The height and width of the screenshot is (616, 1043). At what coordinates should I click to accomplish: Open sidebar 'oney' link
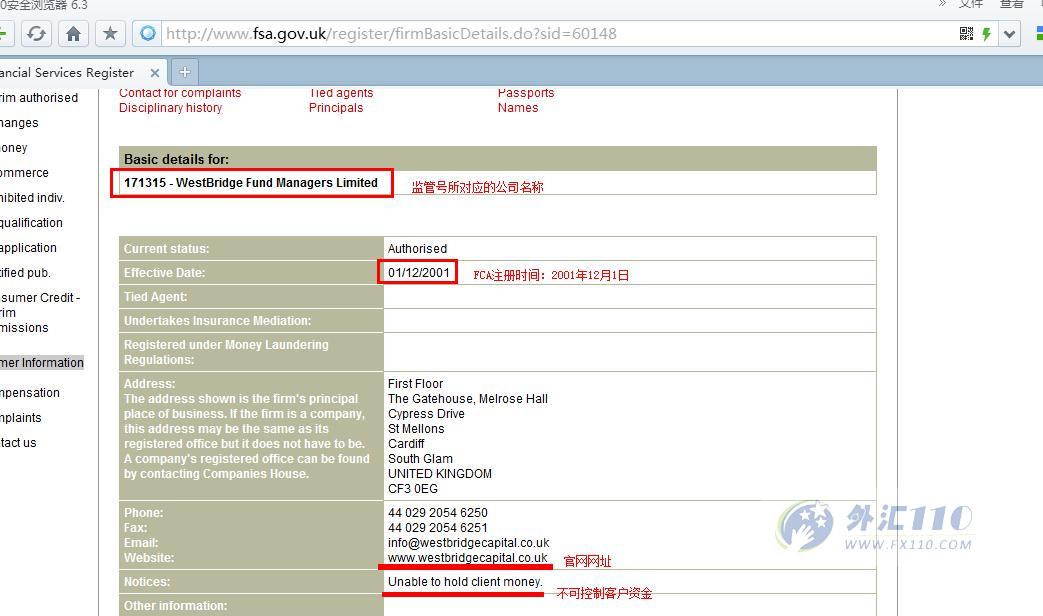click(13, 148)
